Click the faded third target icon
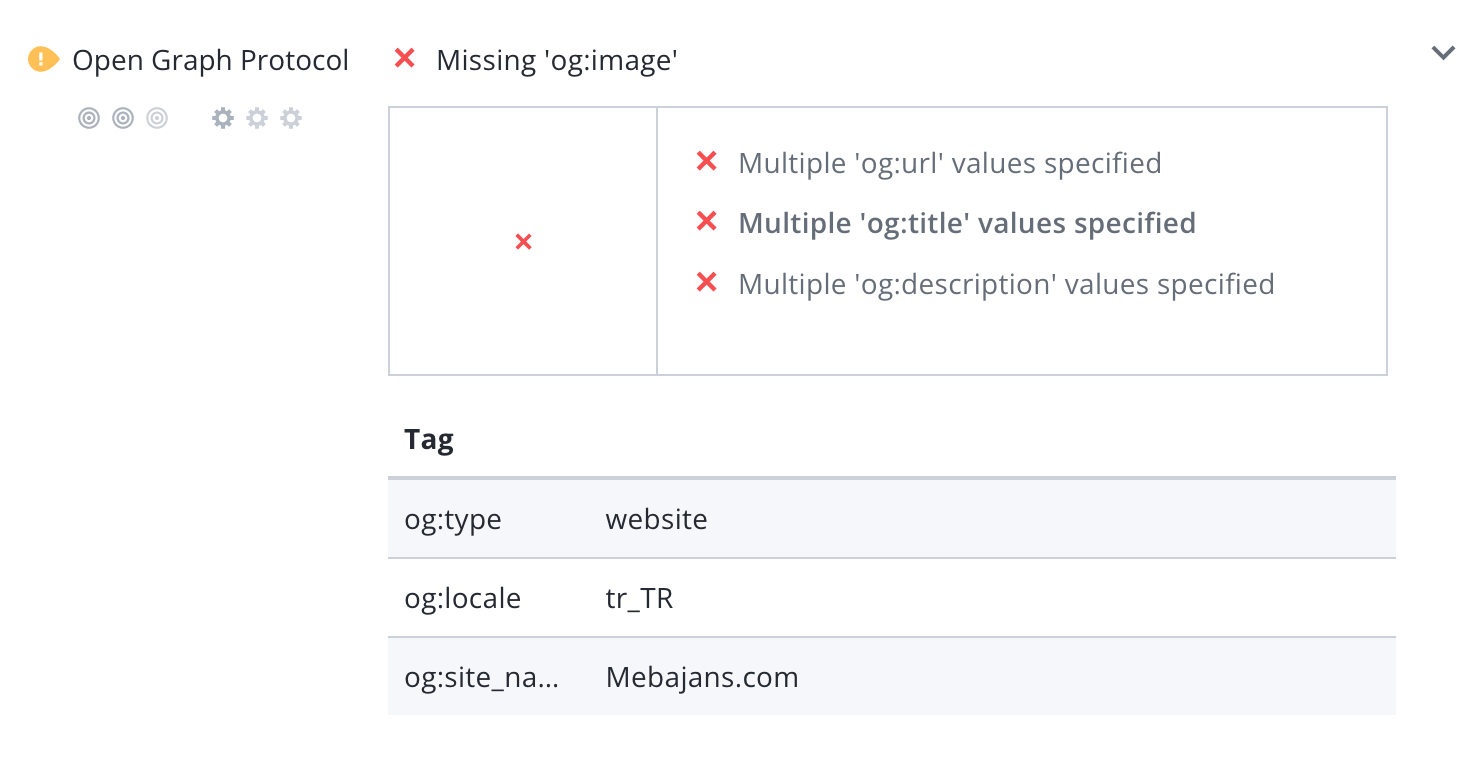This screenshot has height=760, width=1470. click(156, 118)
